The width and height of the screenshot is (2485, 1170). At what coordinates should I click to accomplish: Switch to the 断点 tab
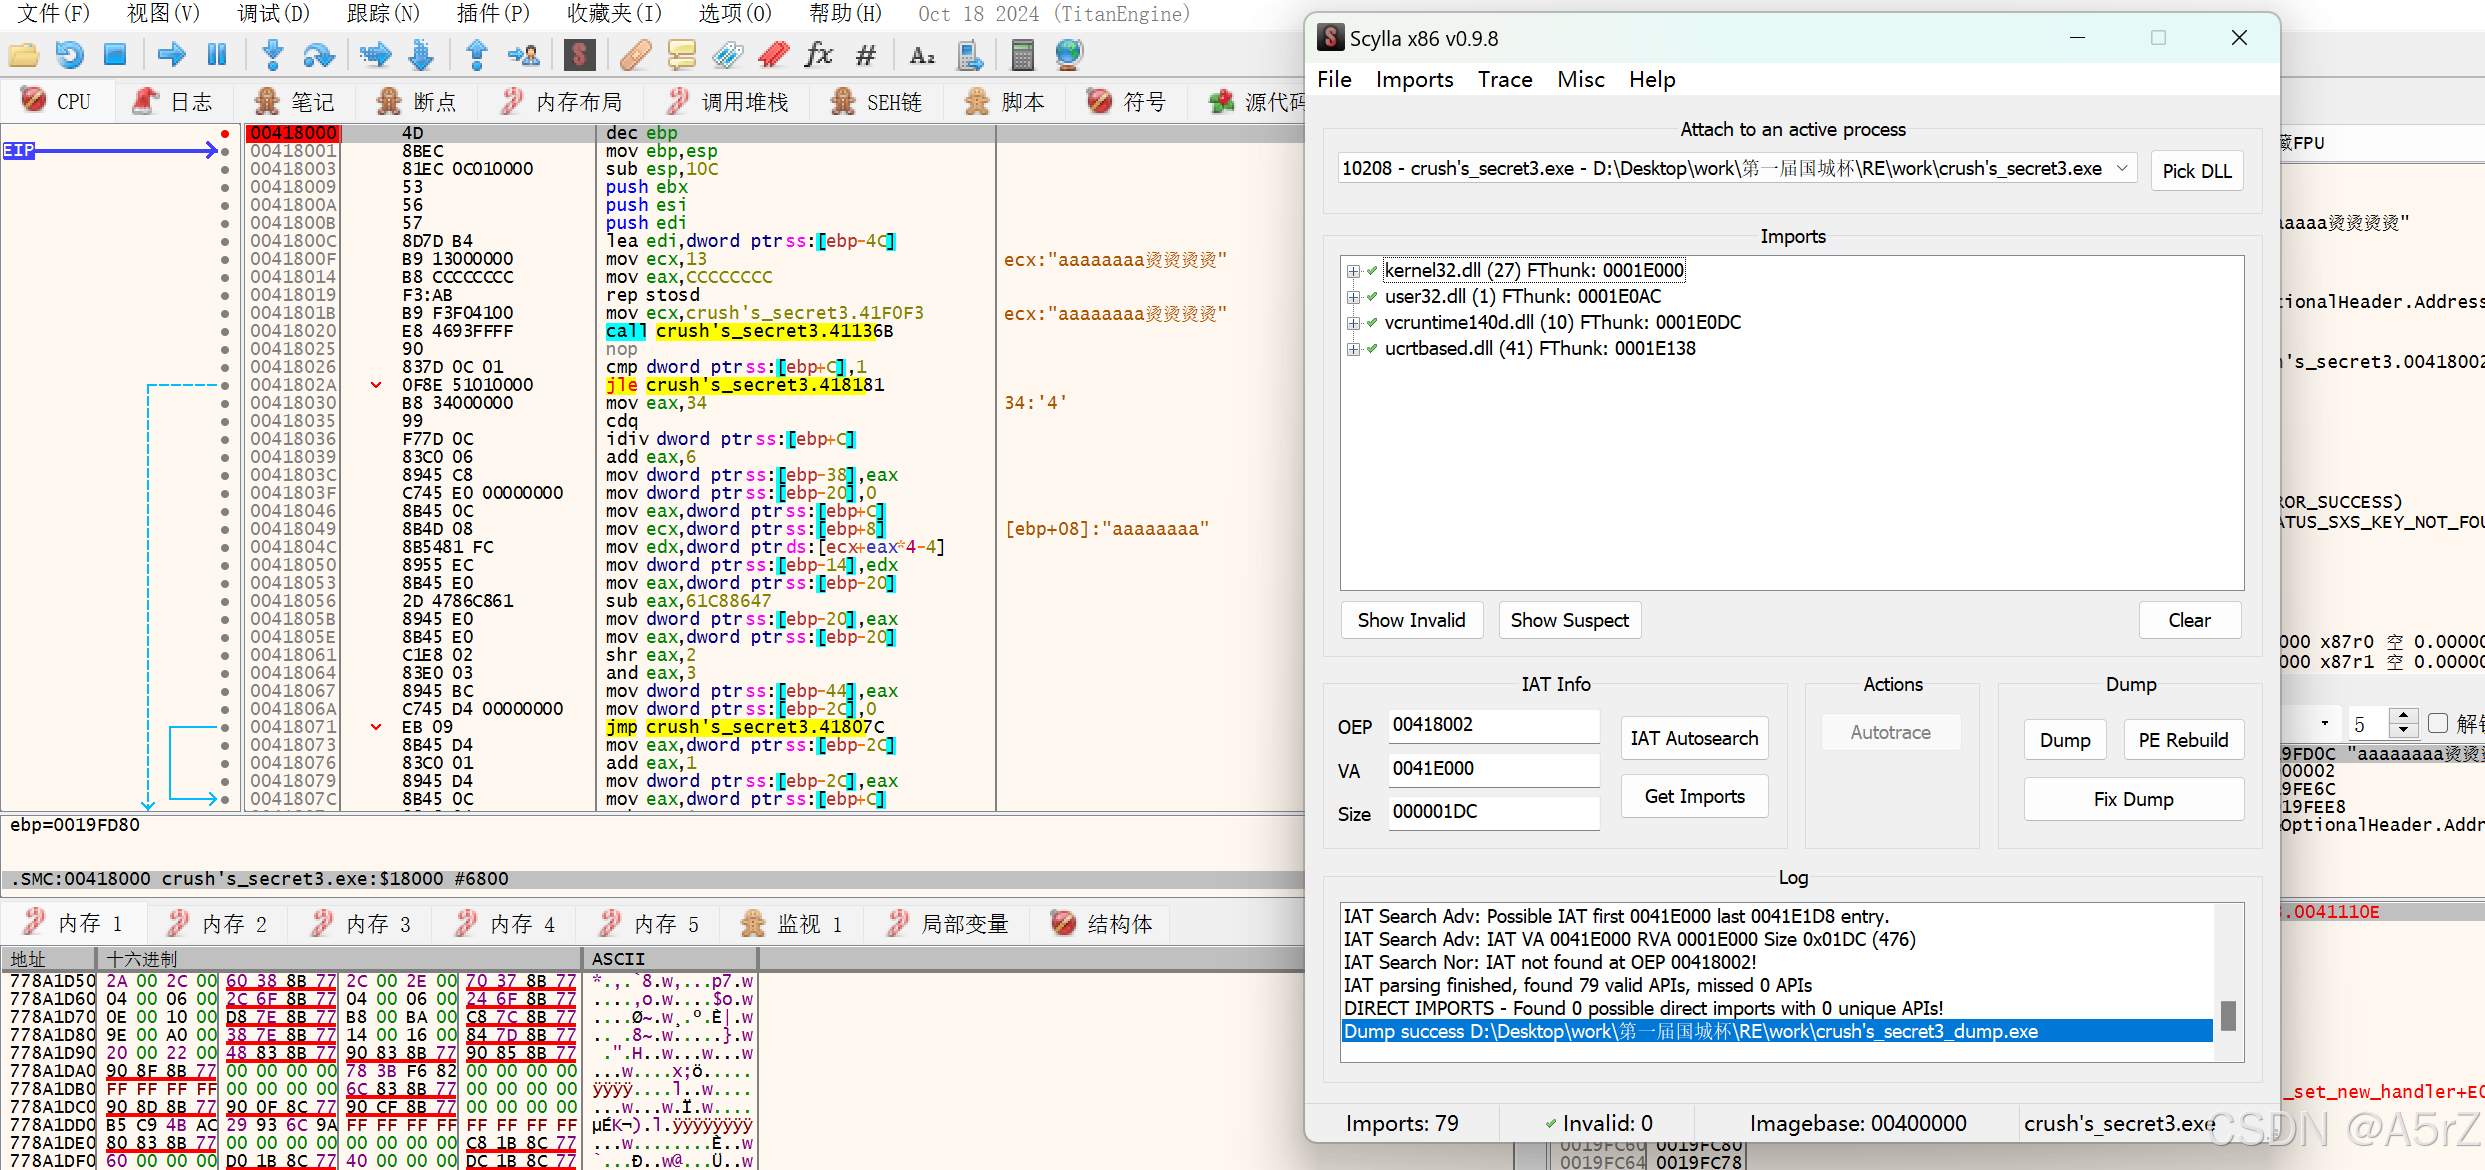pyautogui.click(x=416, y=102)
